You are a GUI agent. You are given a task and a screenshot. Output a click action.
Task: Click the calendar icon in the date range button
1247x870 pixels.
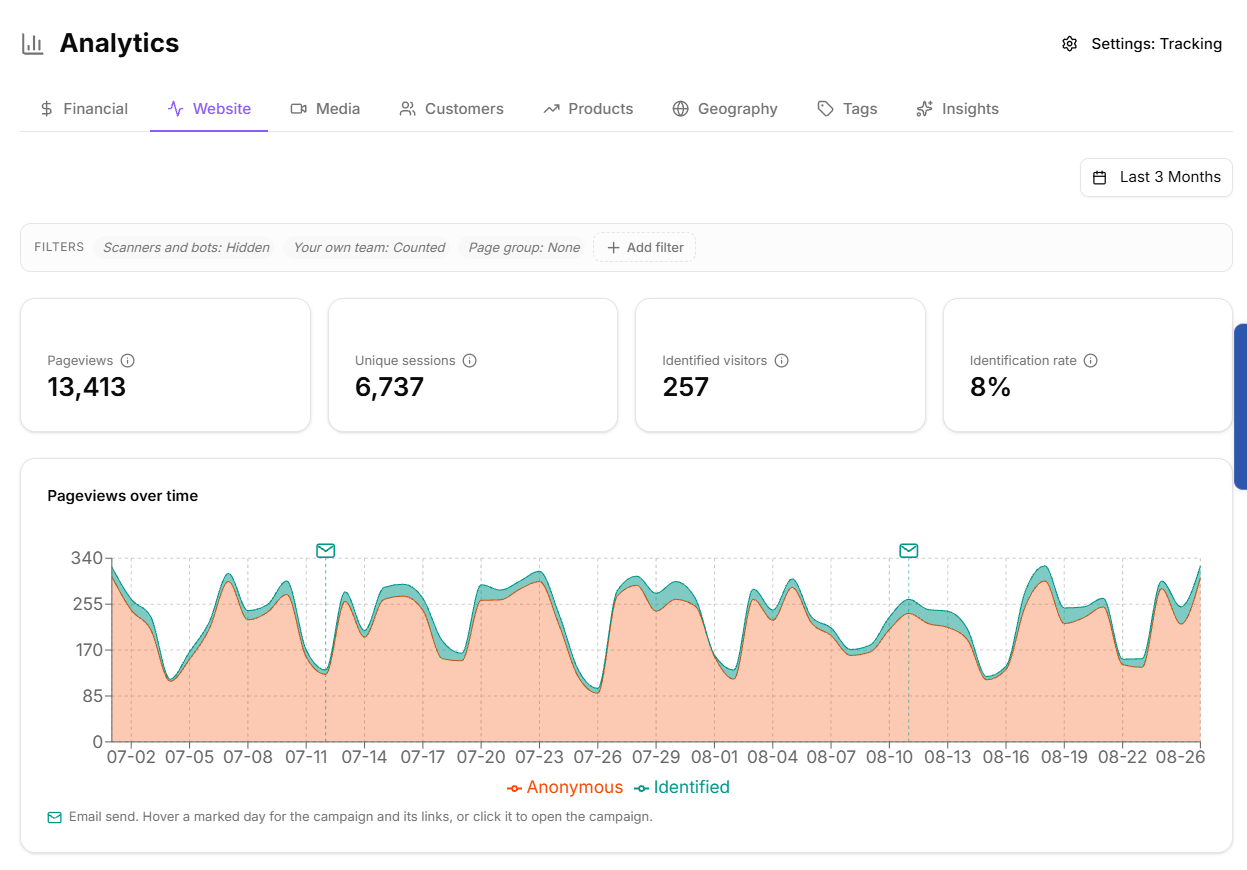pyautogui.click(x=1100, y=177)
